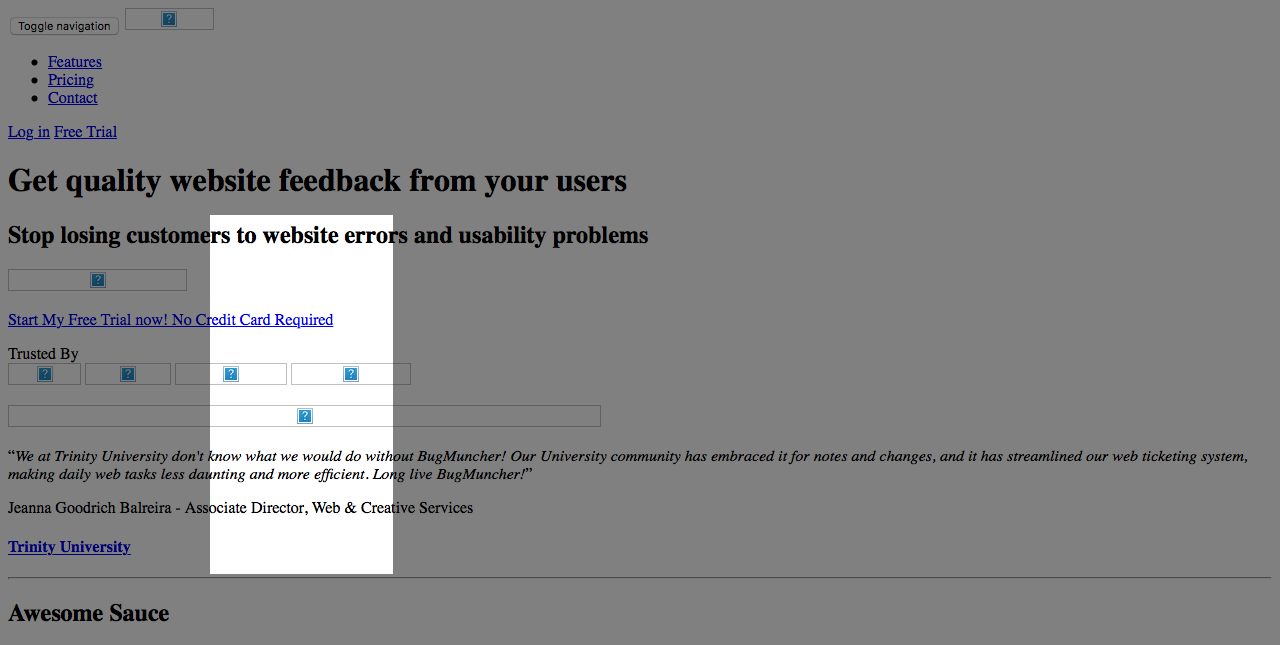Viewport: 1280px width, 645px height.
Task: Open the Features link
Action: click(75, 62)
